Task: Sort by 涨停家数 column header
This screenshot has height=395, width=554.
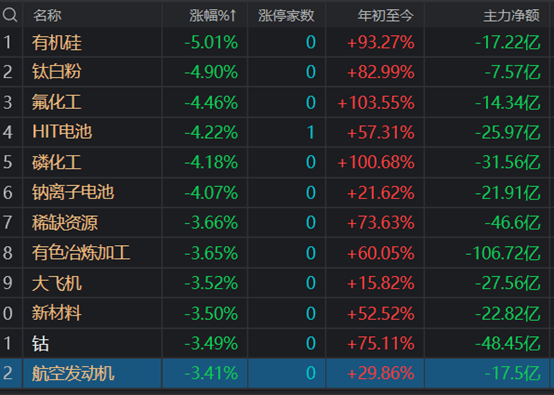Action: pyautogui.click(x=286, y=16)
